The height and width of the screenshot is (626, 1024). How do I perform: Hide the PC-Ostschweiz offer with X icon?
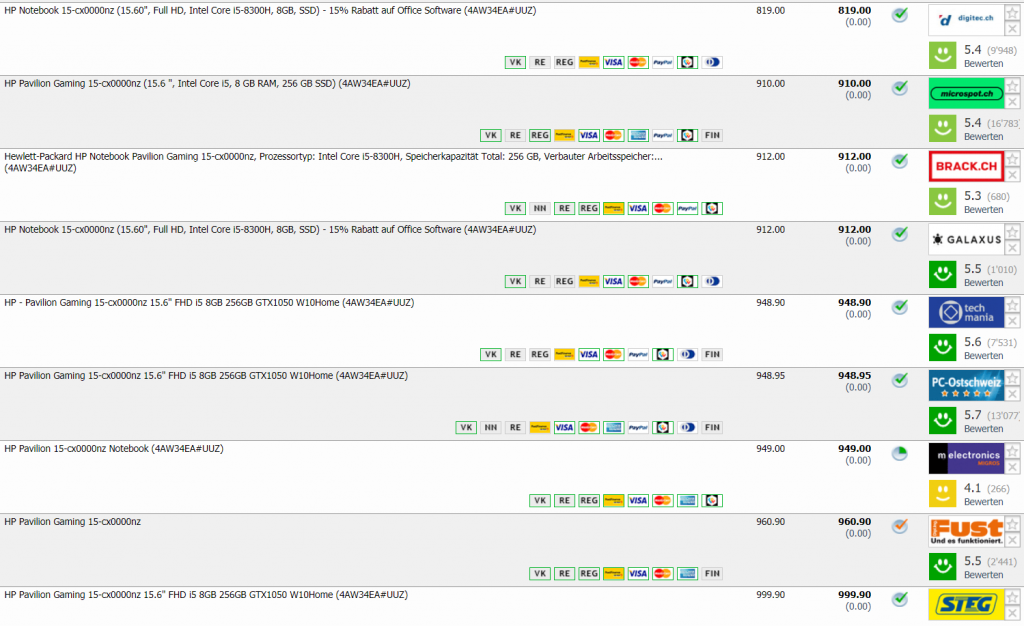tap(1012, 394)
